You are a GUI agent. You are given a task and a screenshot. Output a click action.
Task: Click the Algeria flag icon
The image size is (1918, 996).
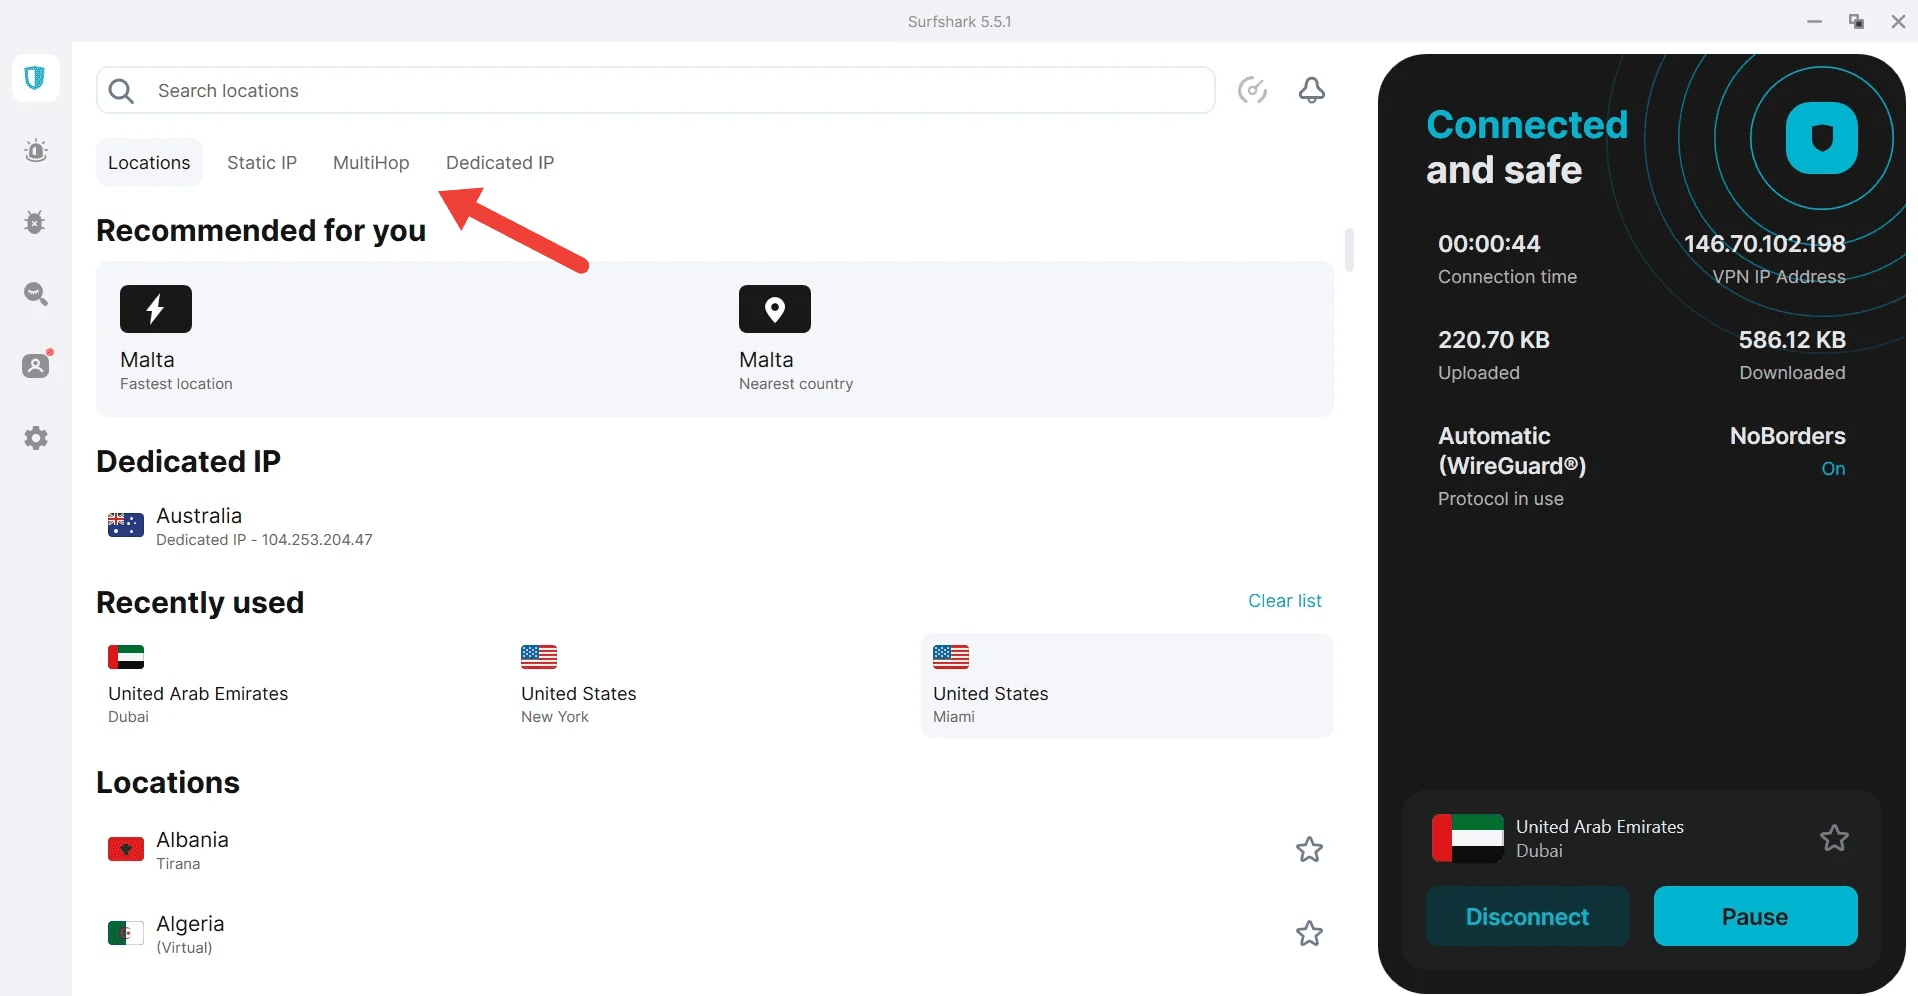pyautogui.click(x=126, y=934)
